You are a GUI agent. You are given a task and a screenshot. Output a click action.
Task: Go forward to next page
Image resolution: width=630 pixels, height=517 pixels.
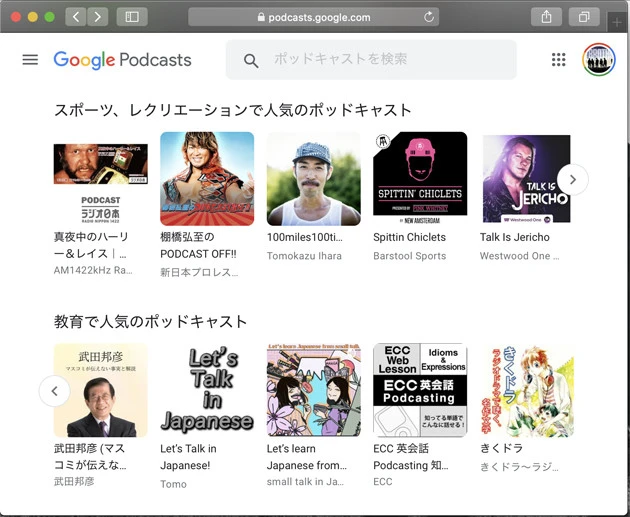point(97,17)
